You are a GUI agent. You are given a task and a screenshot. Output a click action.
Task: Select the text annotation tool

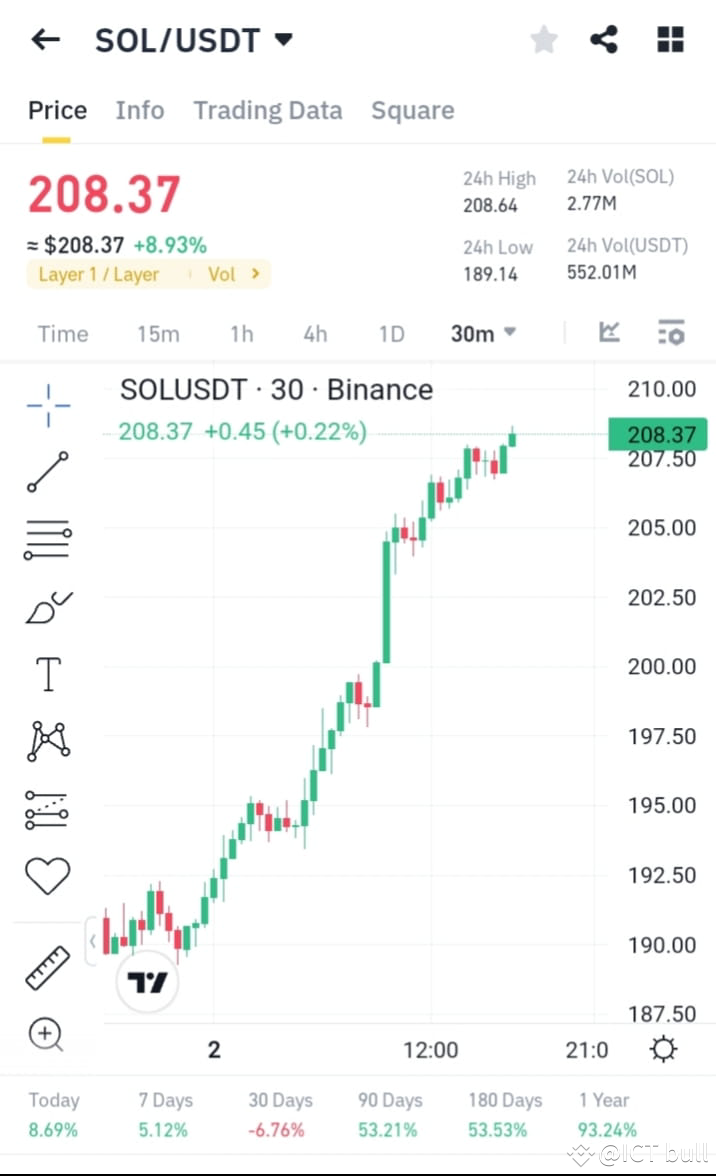click(x=47, y=673)
